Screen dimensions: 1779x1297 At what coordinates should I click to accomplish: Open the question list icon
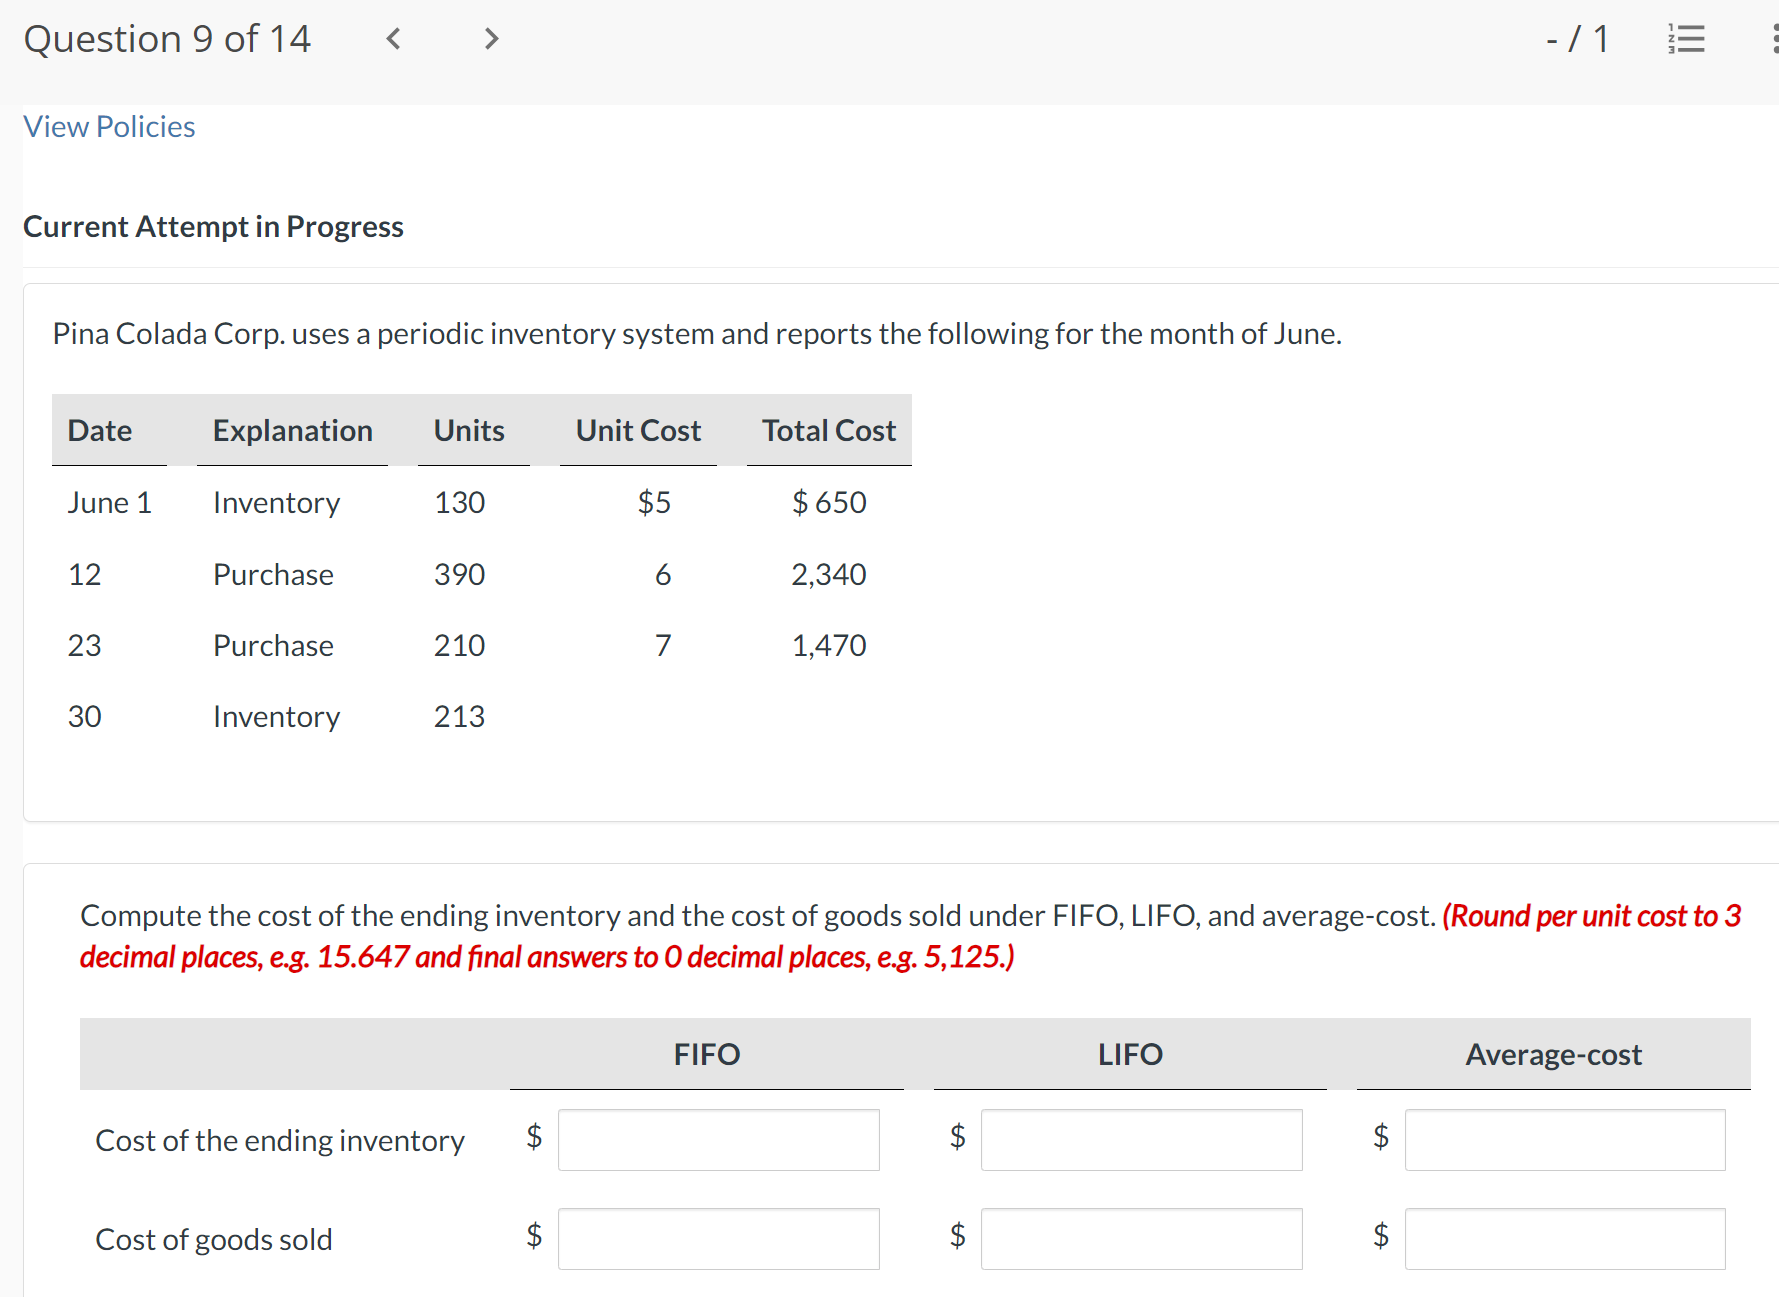[1687, 39]
